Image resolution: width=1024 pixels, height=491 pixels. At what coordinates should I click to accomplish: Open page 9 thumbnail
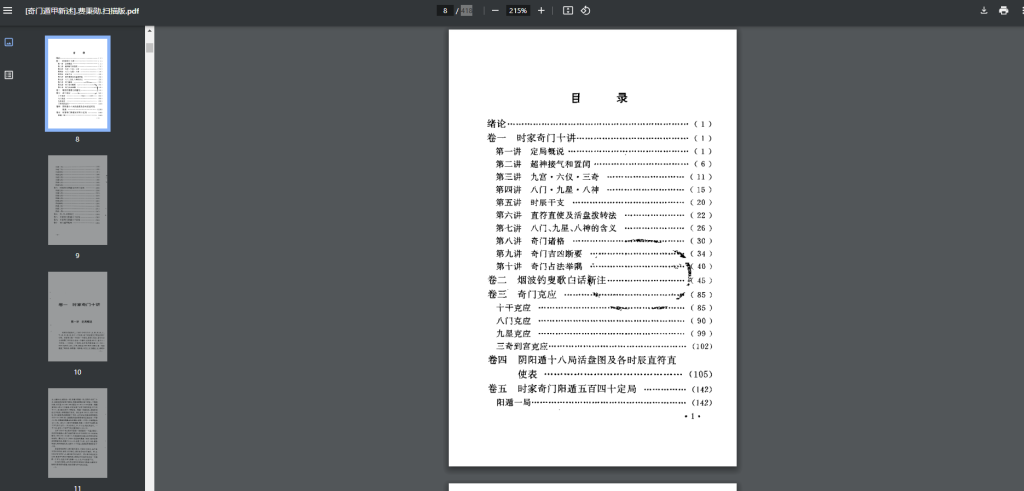(x=78, y=200)
